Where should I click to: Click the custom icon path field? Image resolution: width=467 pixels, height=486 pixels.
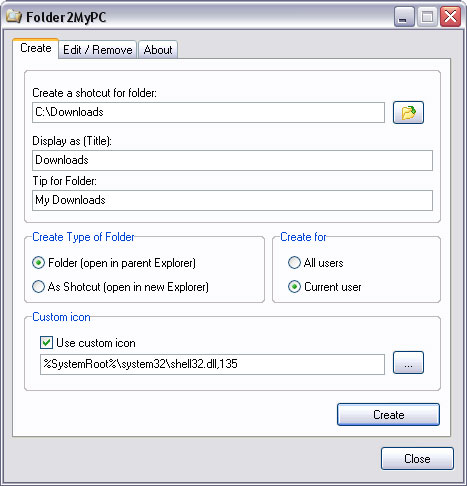pos(212,364)
